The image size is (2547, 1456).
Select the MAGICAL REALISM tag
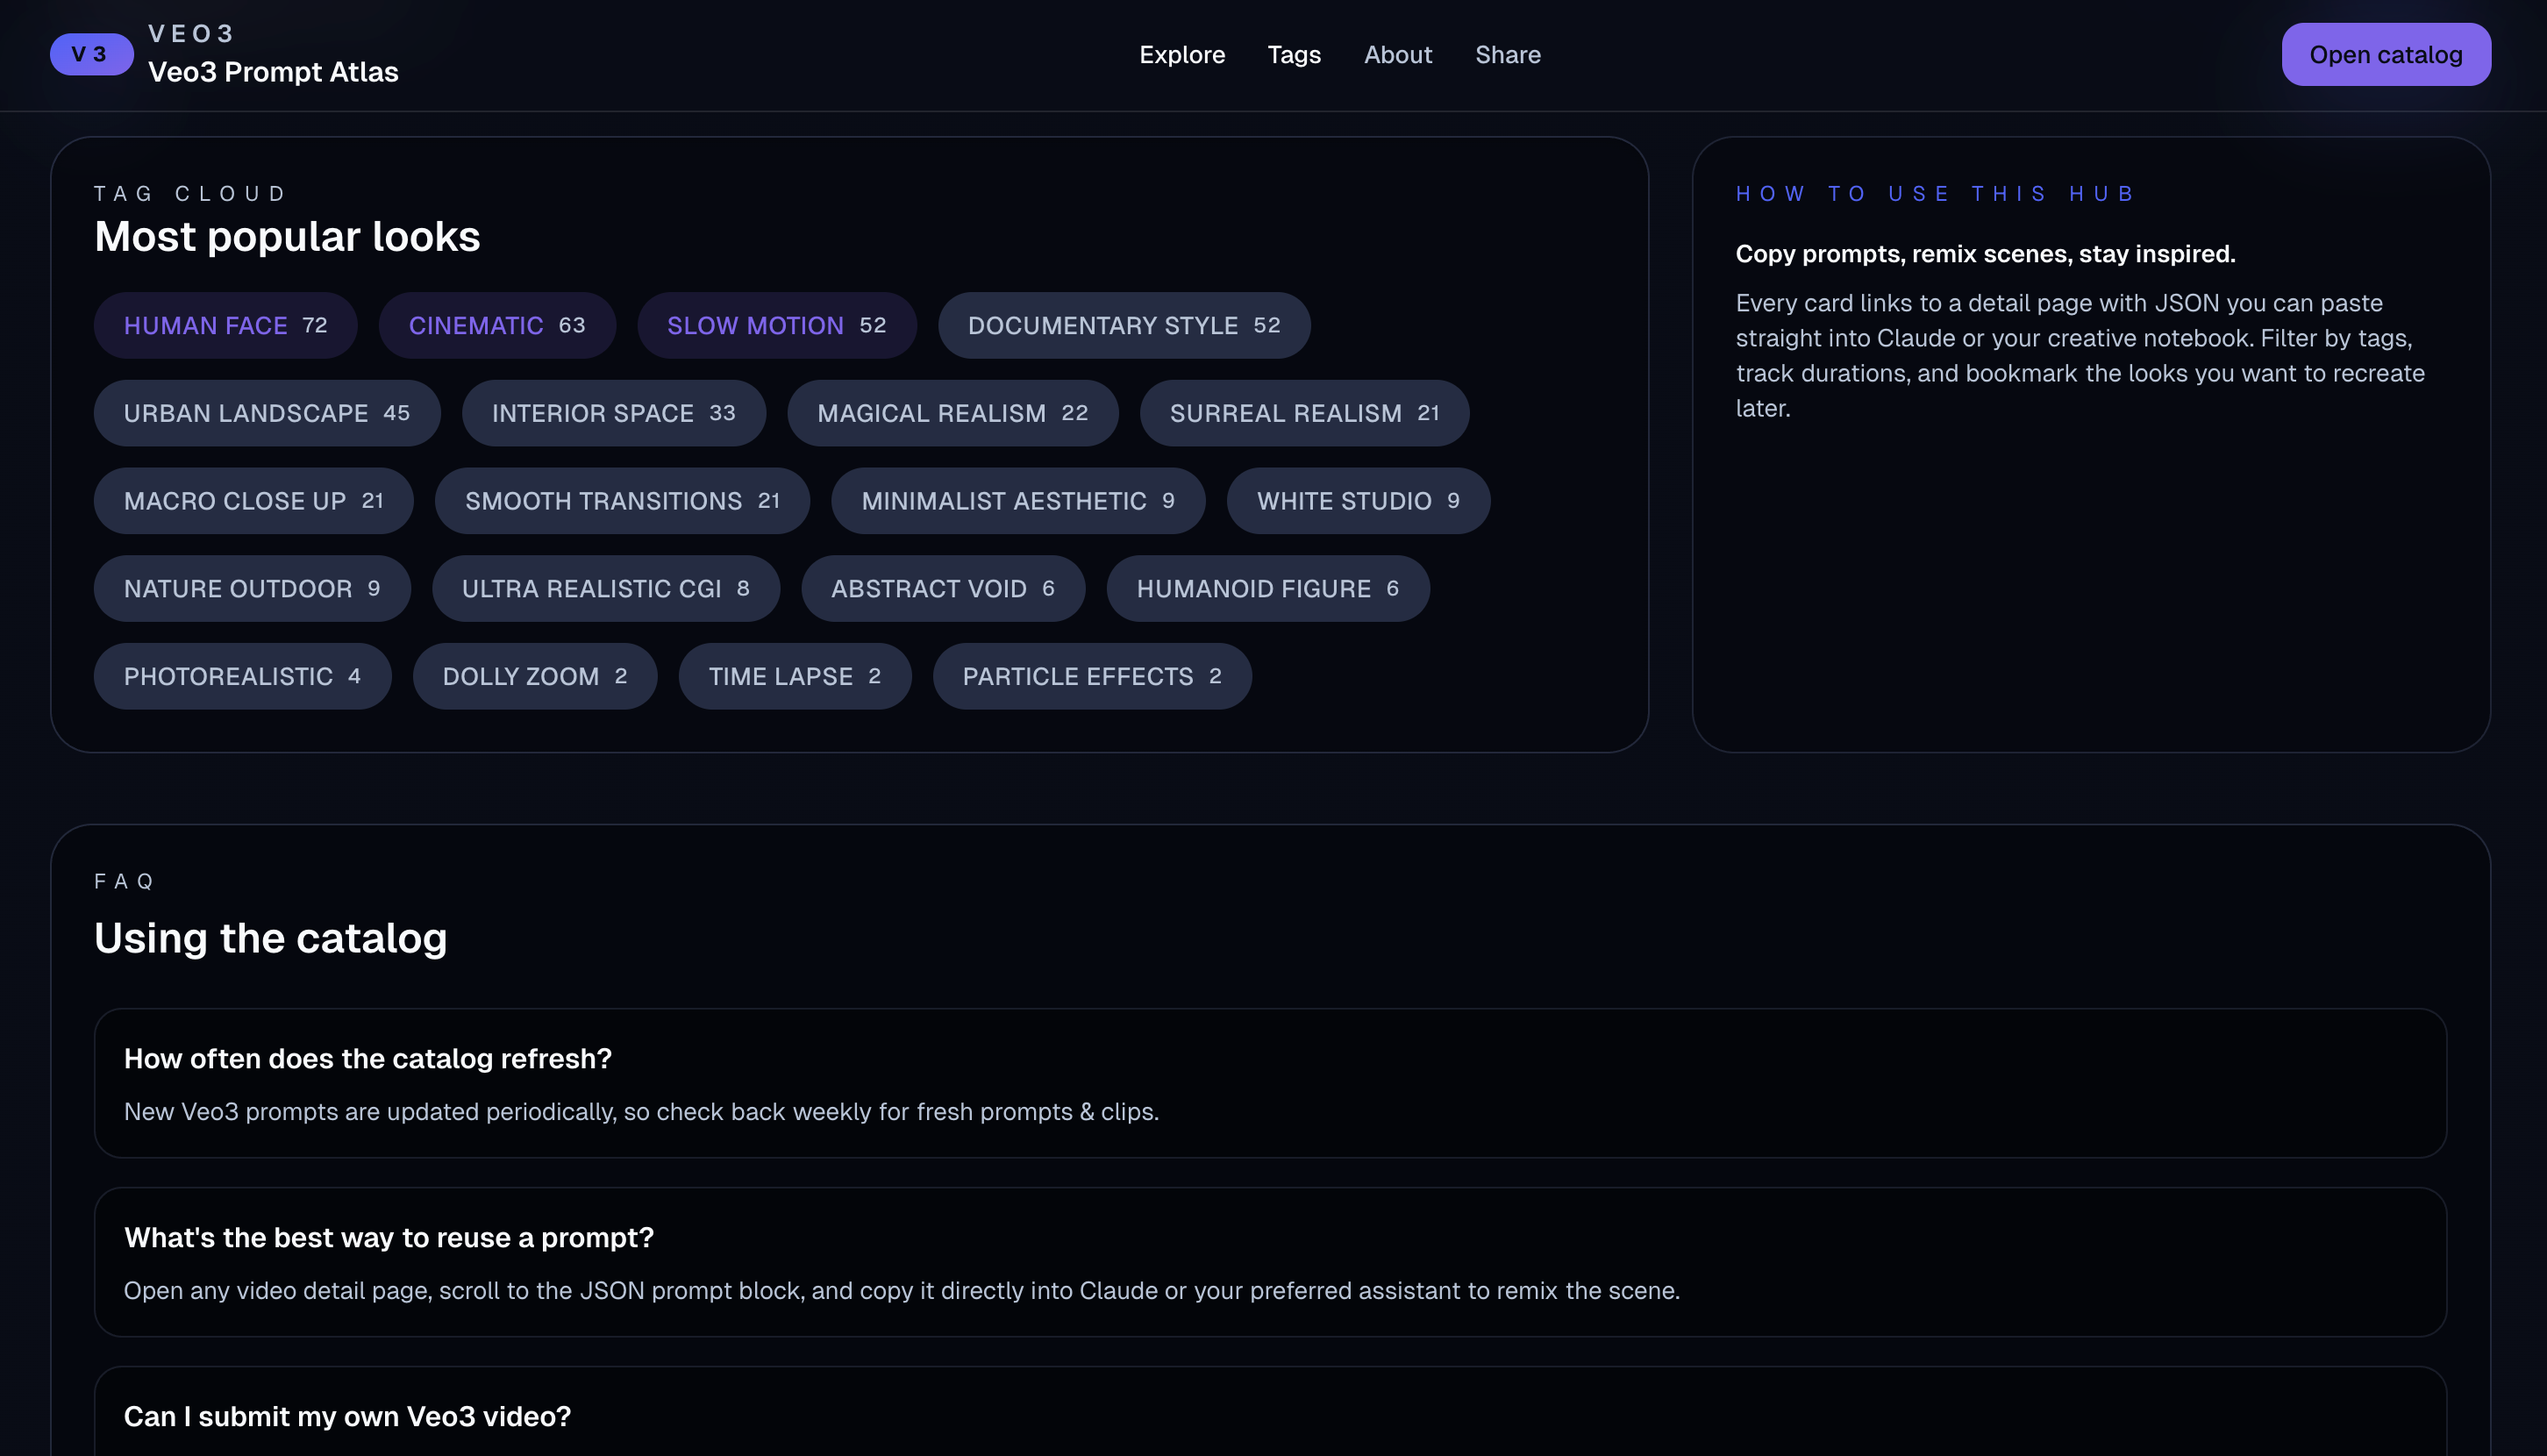[953, 413]
